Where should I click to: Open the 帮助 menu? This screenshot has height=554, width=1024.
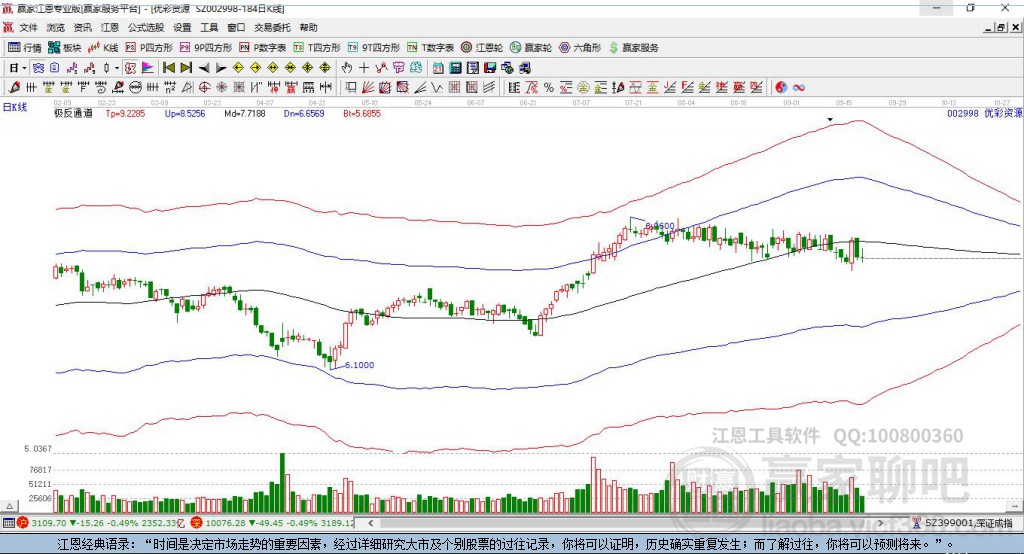click(308, 27)
